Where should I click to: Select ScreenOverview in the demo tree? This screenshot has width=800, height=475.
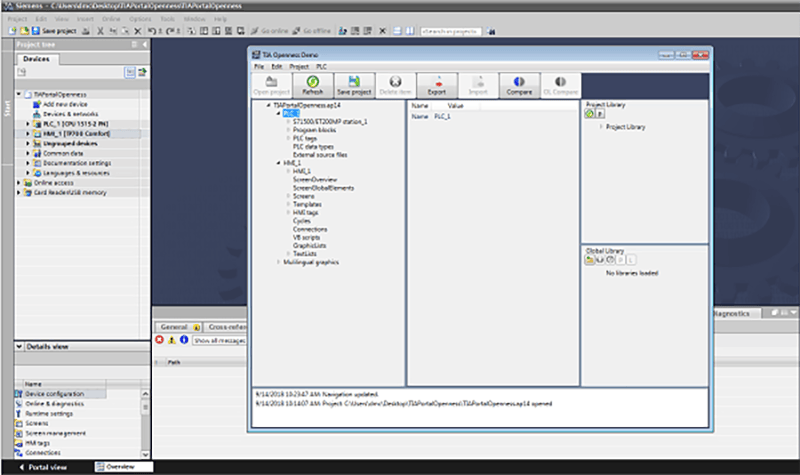315,180
